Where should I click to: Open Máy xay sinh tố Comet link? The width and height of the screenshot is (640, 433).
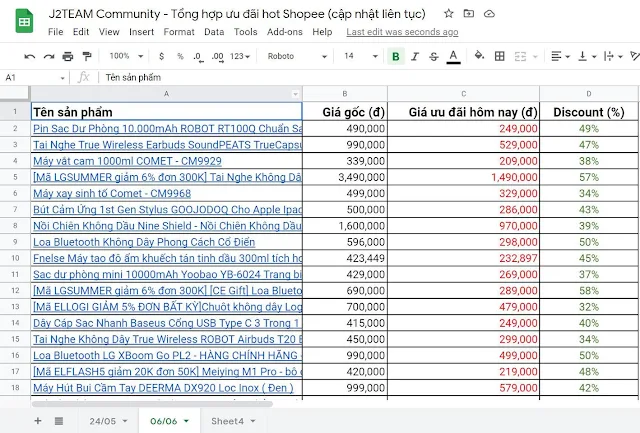coord(112,193)
